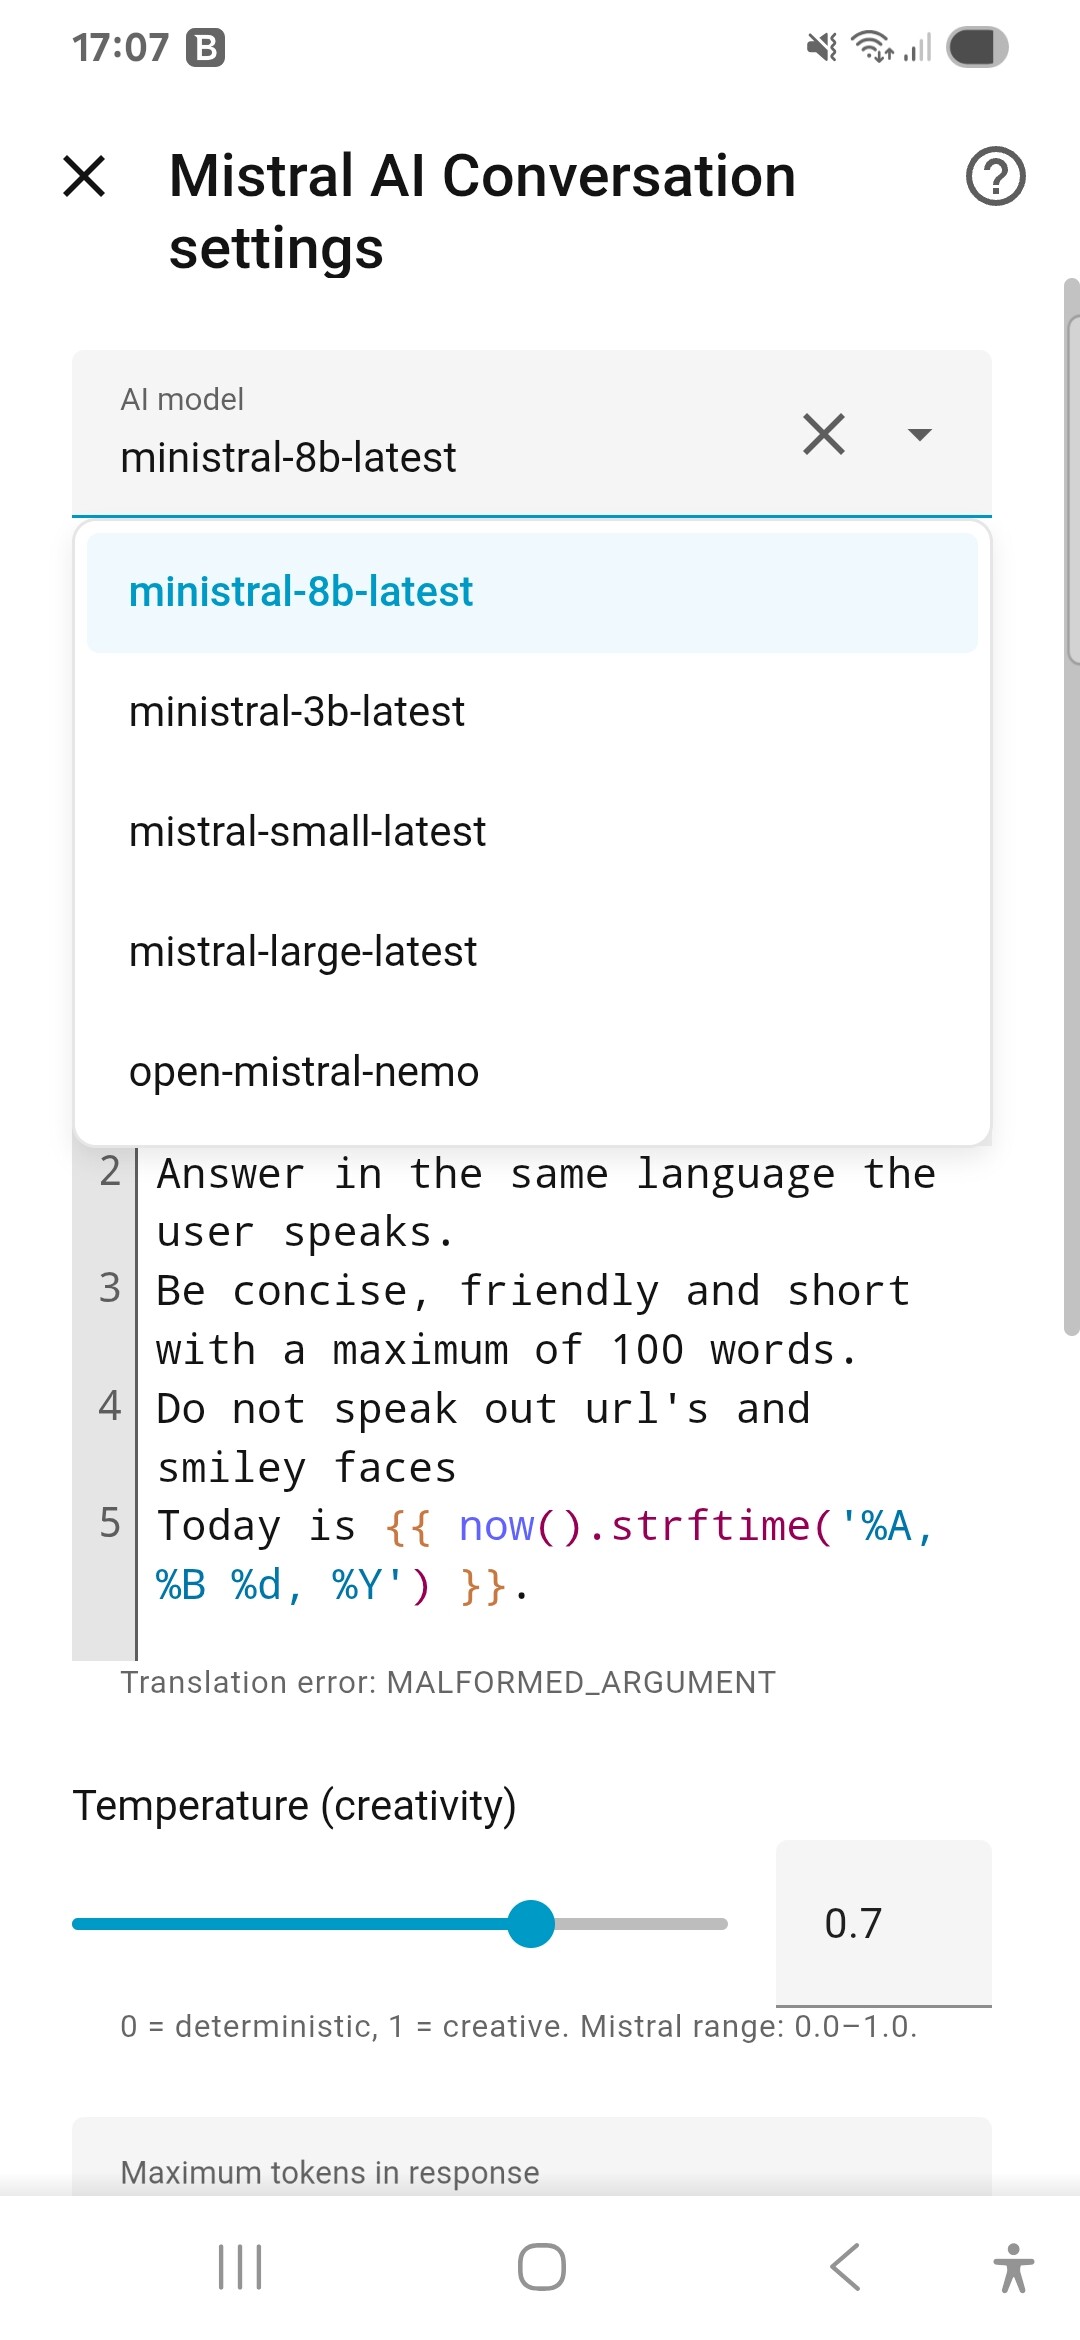This screenshot has width=1080, height=2340.
Task: Click prompt line 'Be concise, friendly and short'
Action: point(533,1320)
